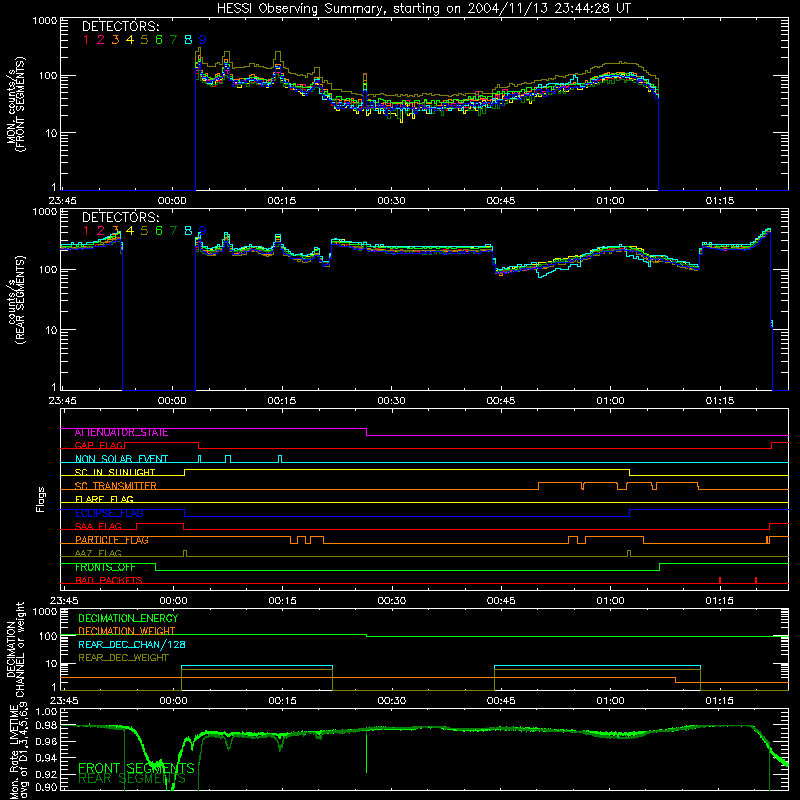The height and width of the screenshot is (800, 800).
Task: Click green detector 6 legend number in front segments panel
Action: pyautogui.click(x=159, y=40)
